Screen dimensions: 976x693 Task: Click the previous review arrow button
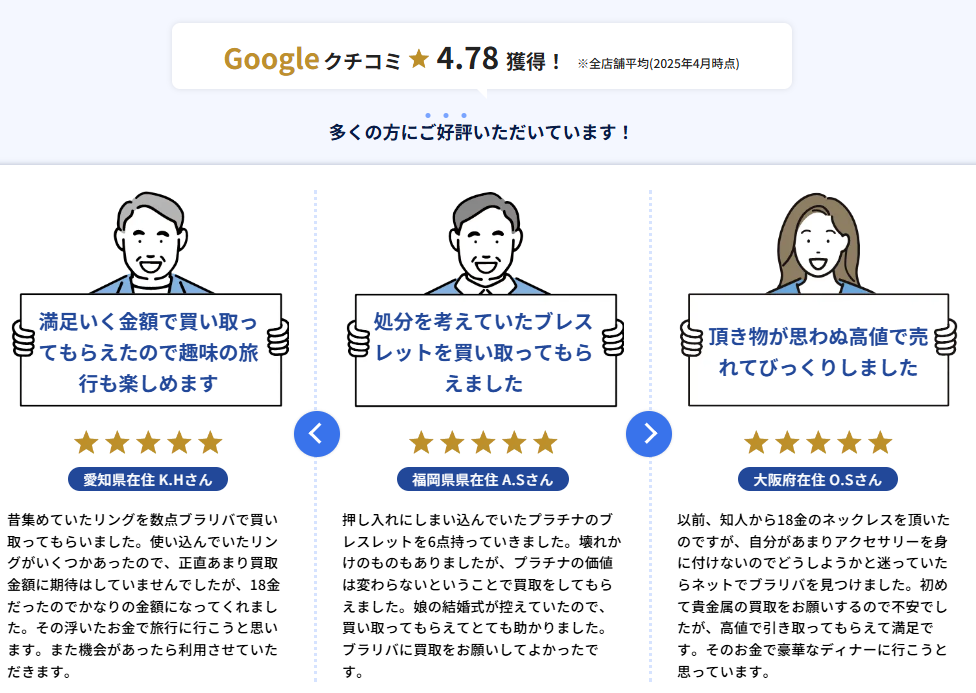317,433
